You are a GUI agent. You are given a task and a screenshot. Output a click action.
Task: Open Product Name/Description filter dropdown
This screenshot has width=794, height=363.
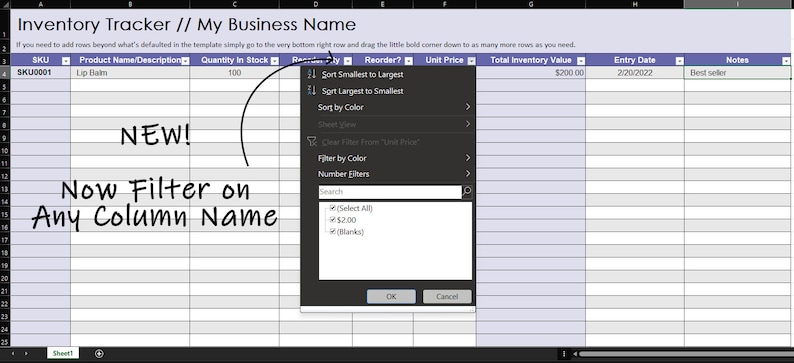point(185,61)
